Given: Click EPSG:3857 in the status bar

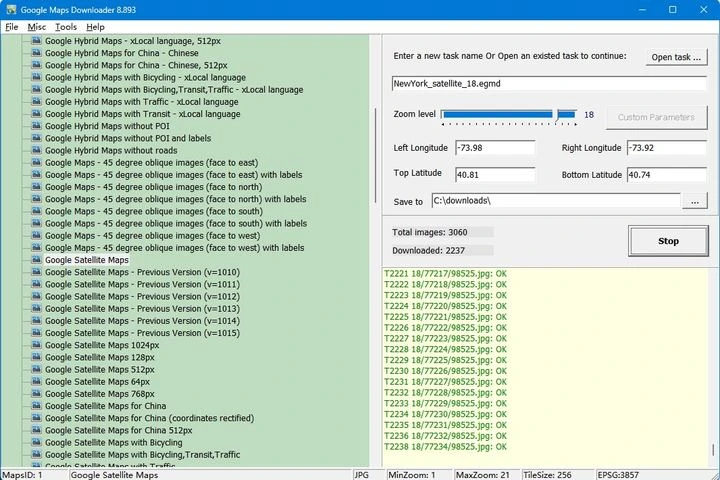Looking at the screenshot, I should (618, 475).
